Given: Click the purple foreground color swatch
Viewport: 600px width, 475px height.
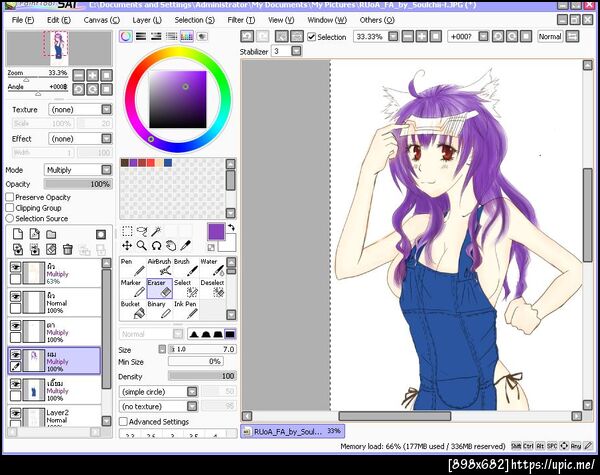Looking at the screenshot, I should (x=216, y=232).
